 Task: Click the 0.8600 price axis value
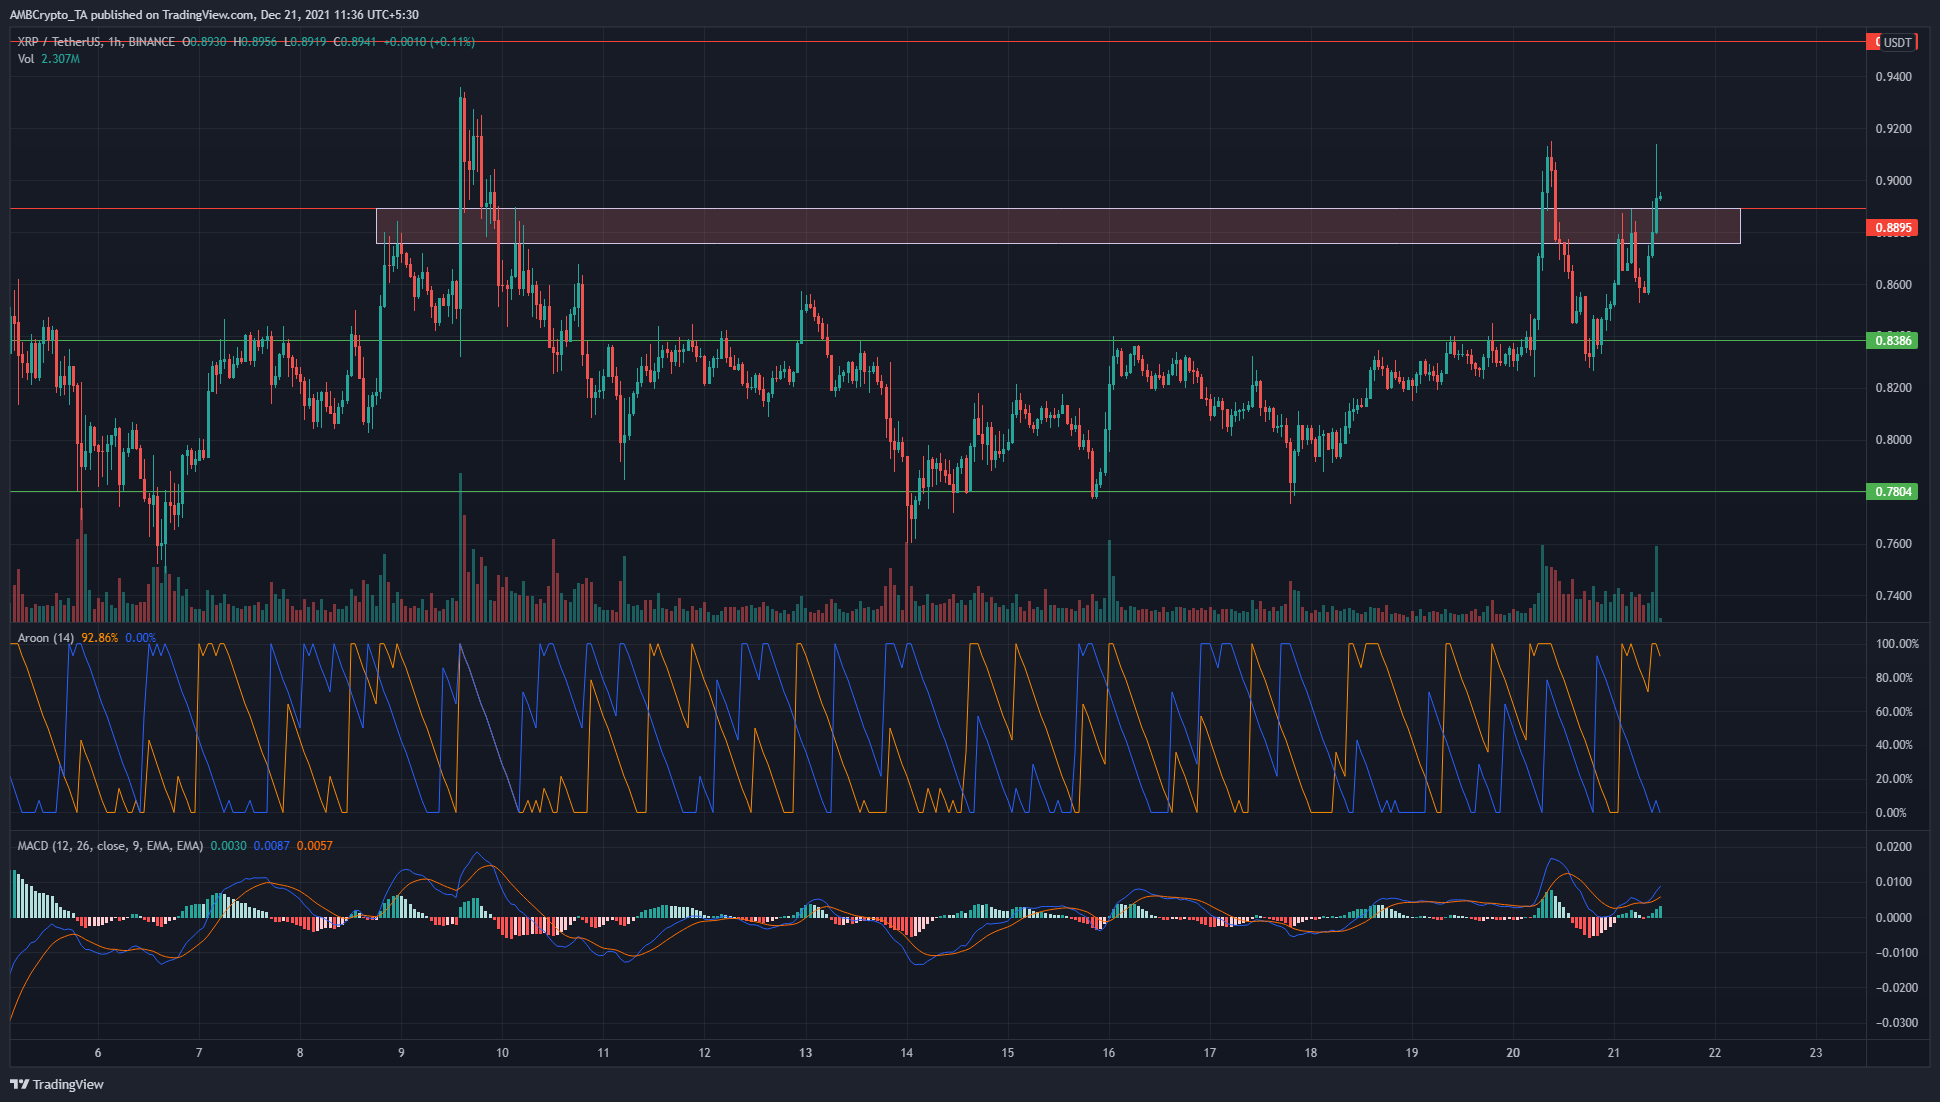point(1893,285)
